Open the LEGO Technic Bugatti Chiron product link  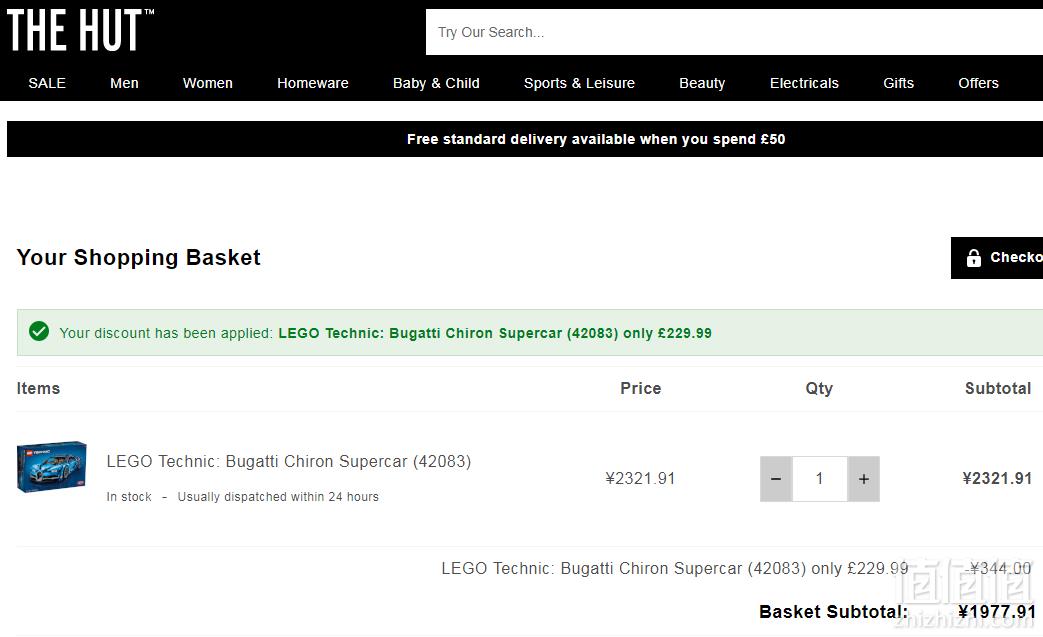(289, 461)
